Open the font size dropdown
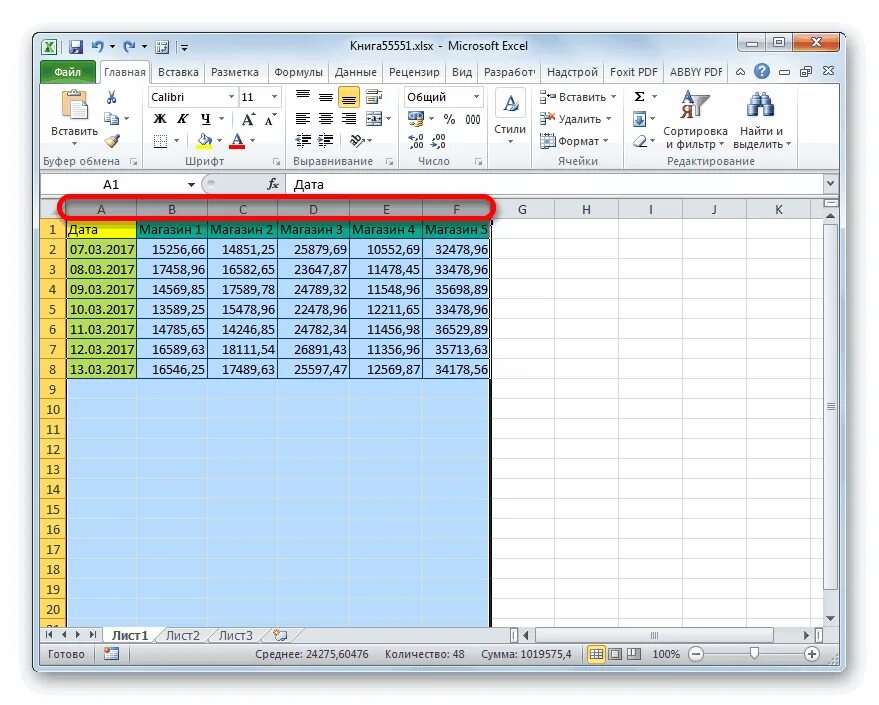Viewport: 879px width, 705px height. 273,97
